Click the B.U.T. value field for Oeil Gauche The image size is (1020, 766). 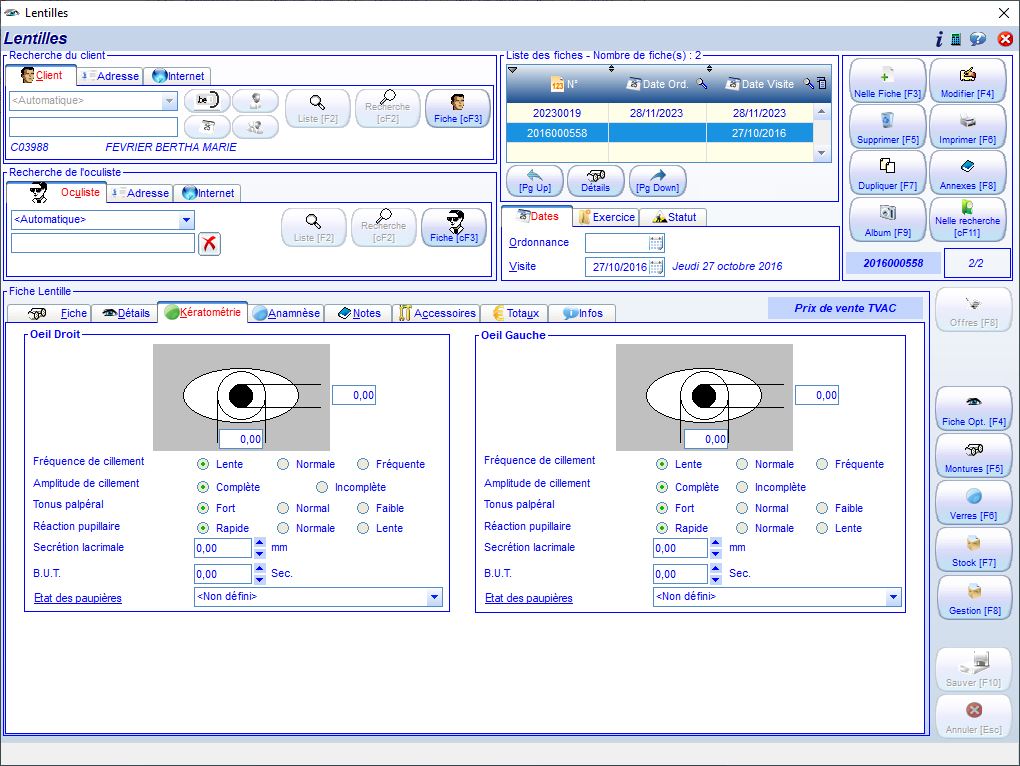(680, 574)
